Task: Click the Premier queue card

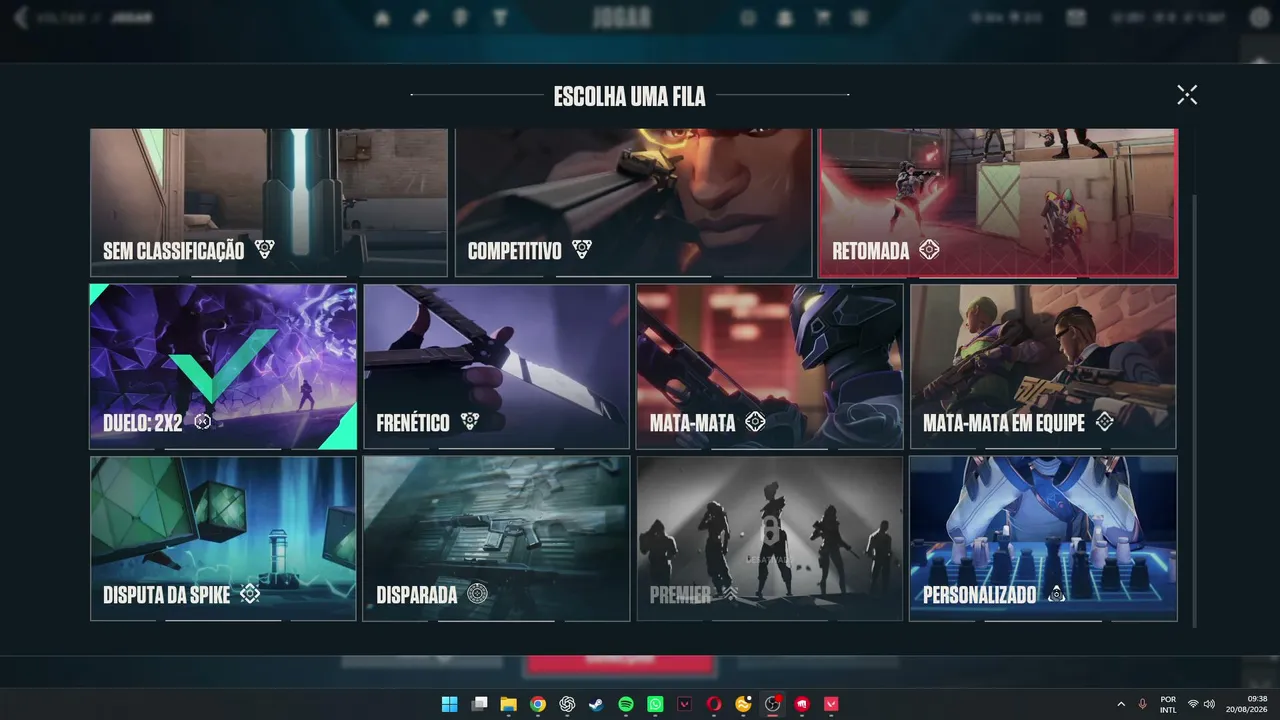Action: click(770, 539)
